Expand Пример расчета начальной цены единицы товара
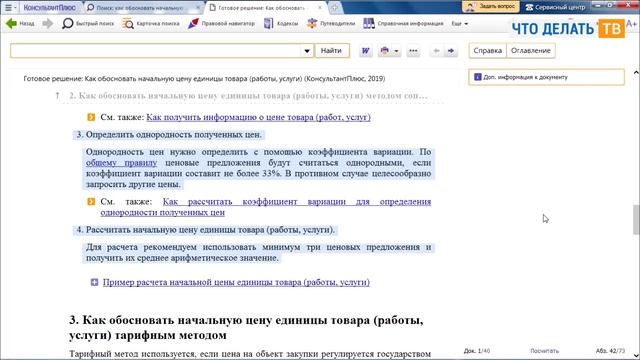 point(236,282)
